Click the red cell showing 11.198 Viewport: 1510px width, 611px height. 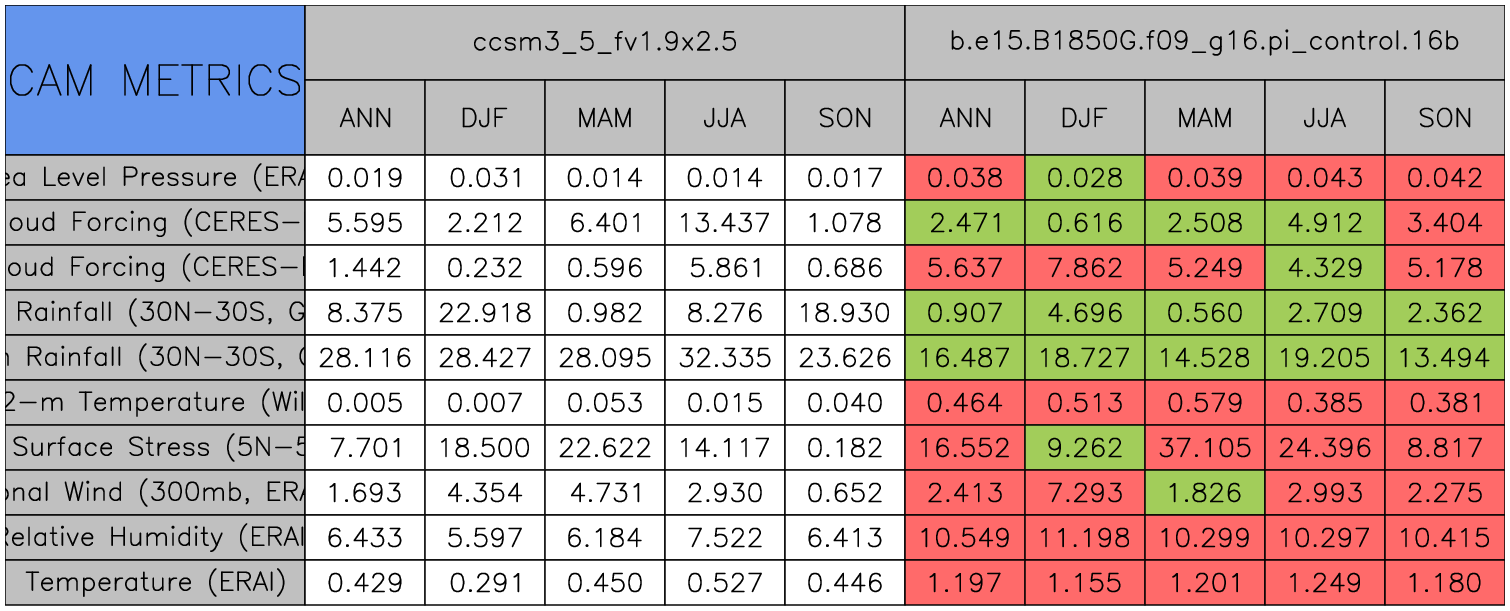click(x=1084, y=537)
